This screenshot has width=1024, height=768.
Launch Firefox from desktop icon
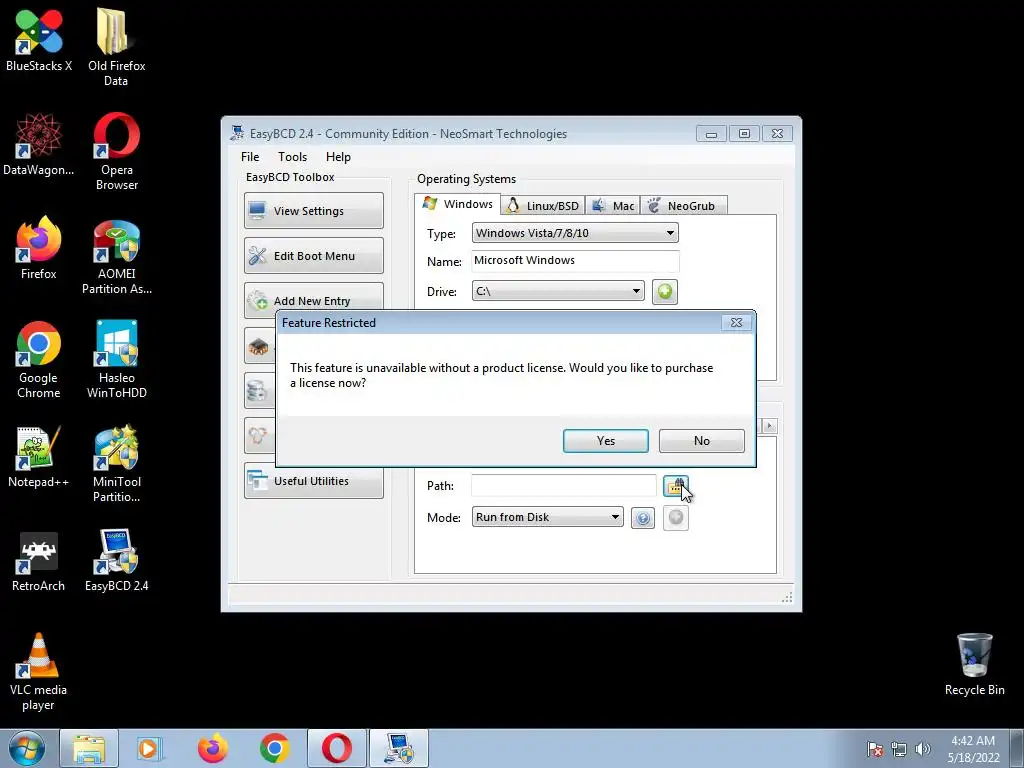(39, 248)
